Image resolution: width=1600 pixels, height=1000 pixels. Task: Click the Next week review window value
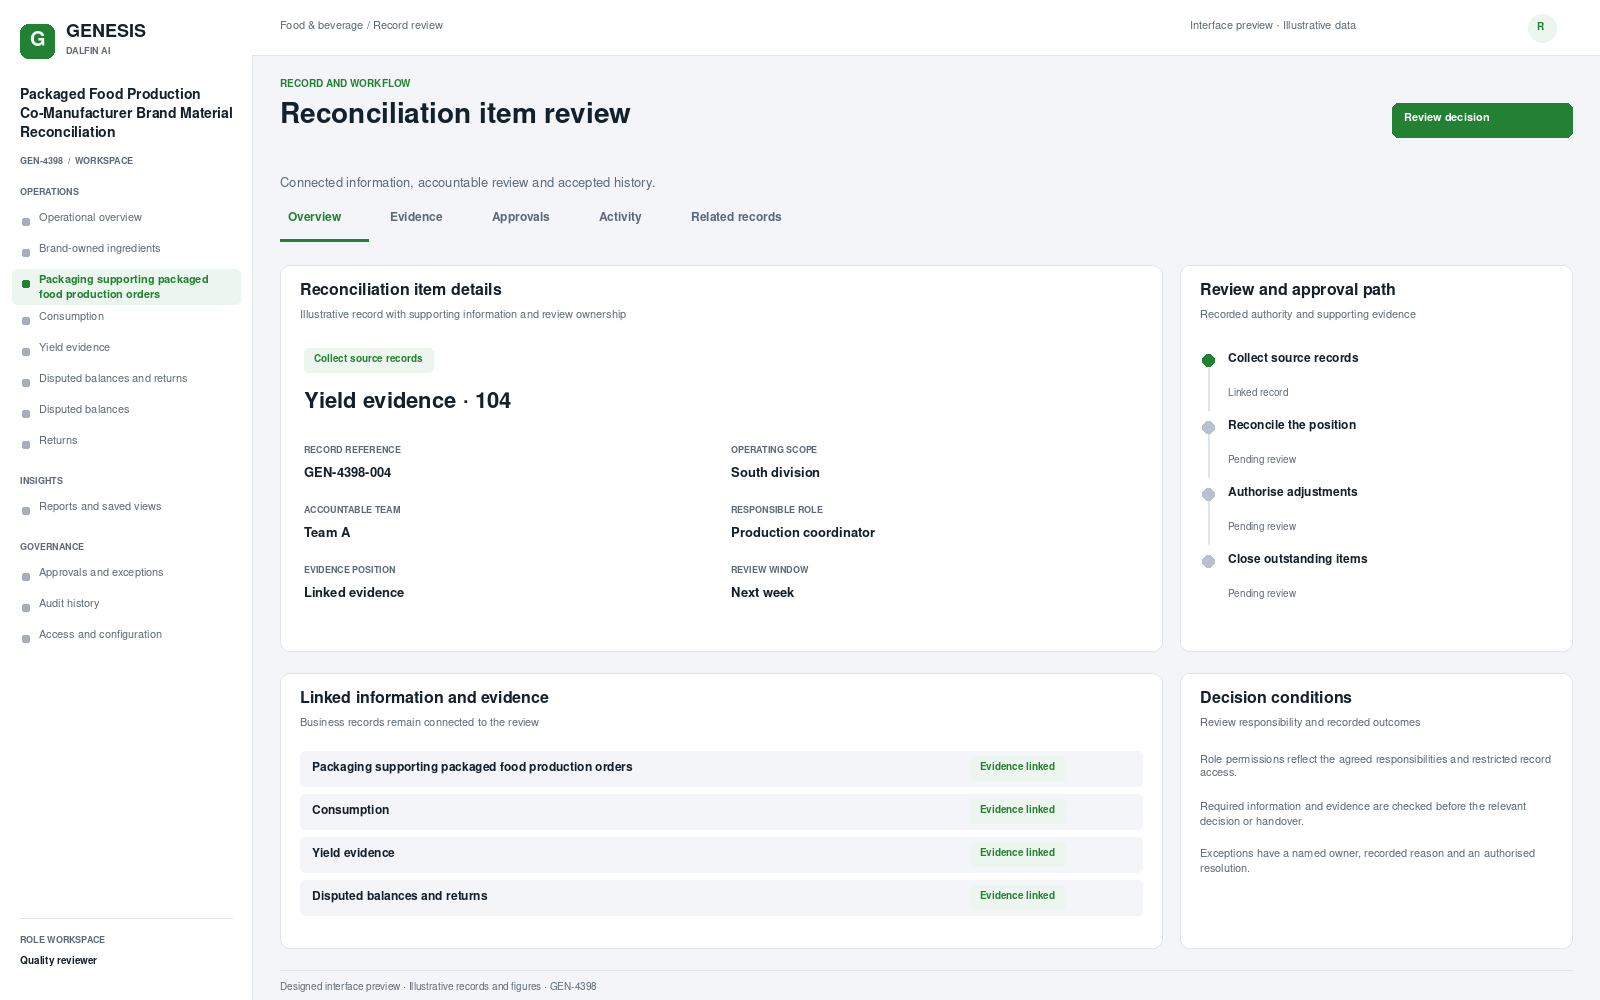click(762, 593)
